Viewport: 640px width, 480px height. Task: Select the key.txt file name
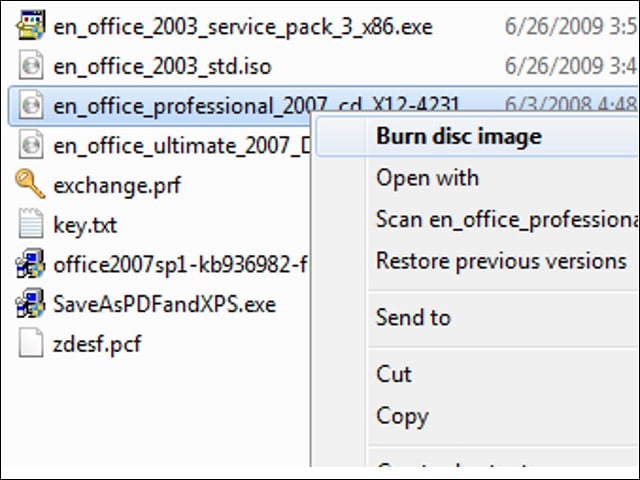(x=85, y=224)
